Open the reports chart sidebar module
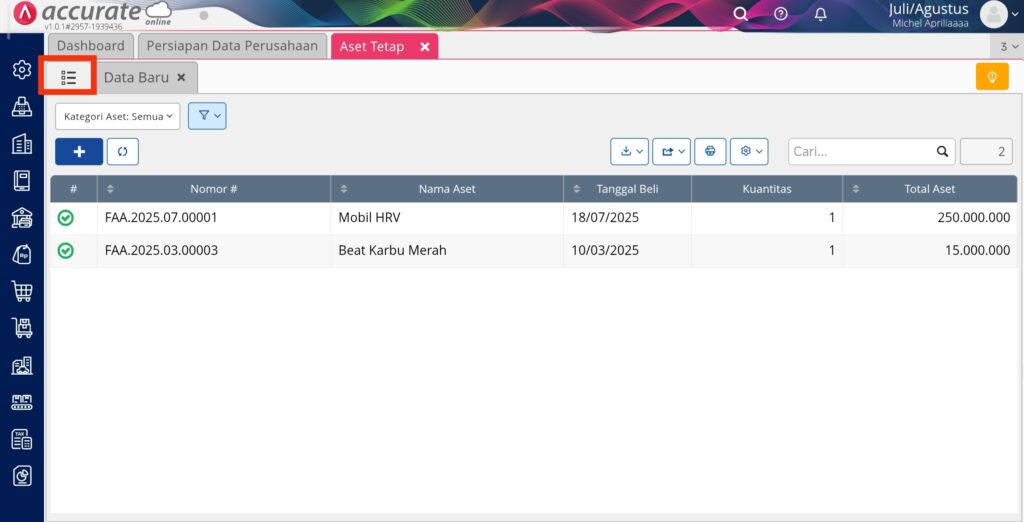This screenshot has height=522, width=1024. [22, 476]
